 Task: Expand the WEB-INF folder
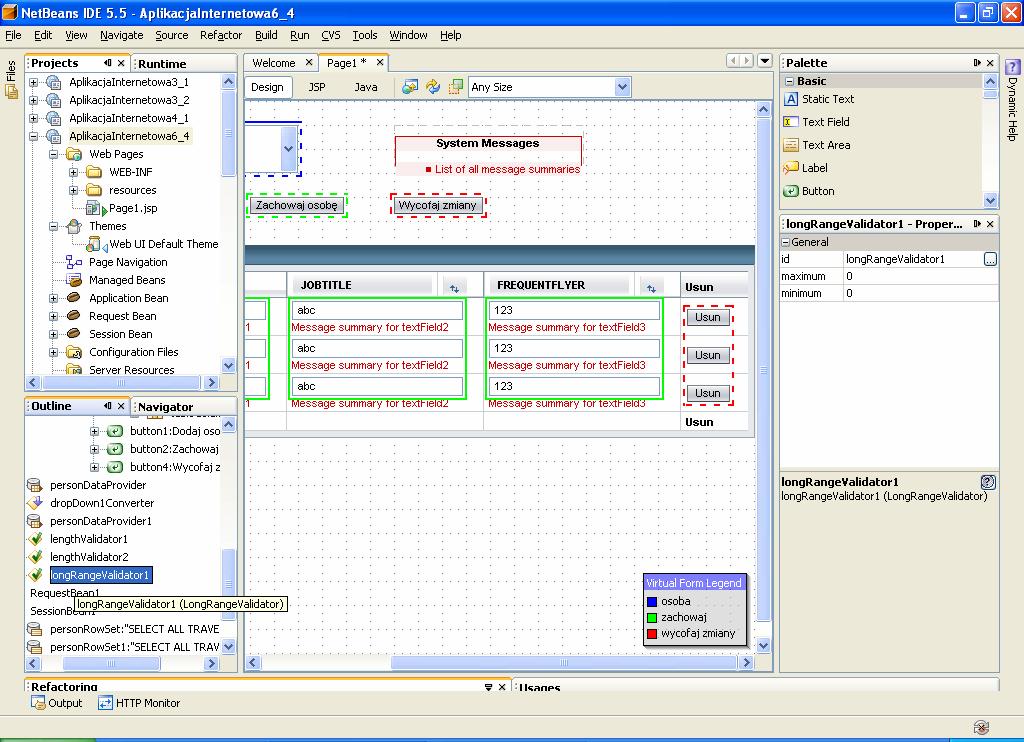74,172
